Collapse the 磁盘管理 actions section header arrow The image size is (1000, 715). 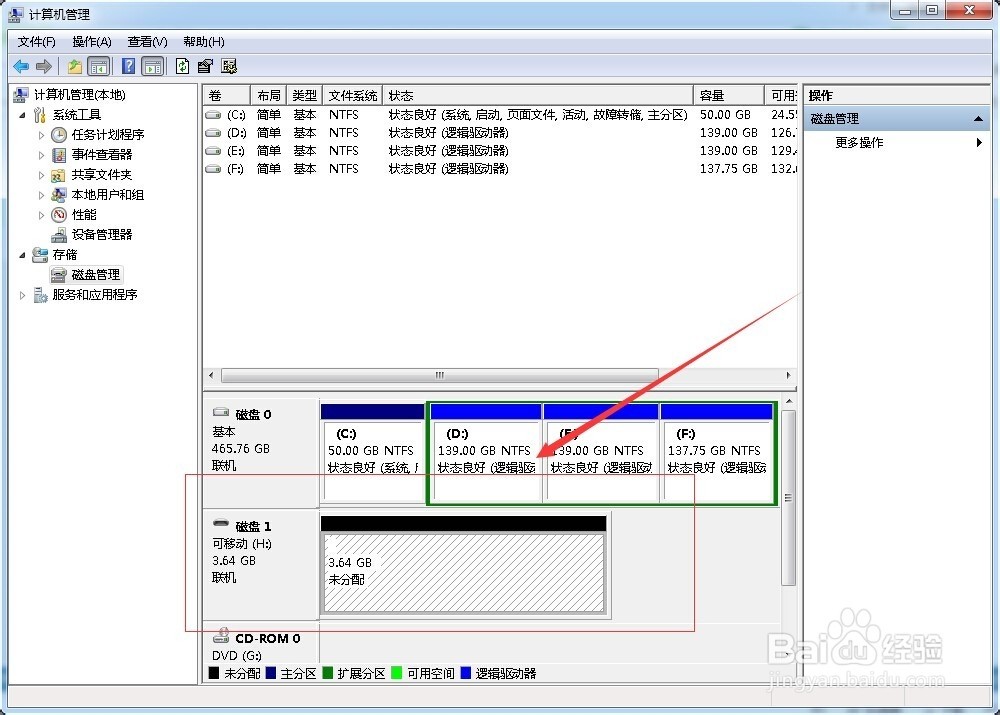978,119
